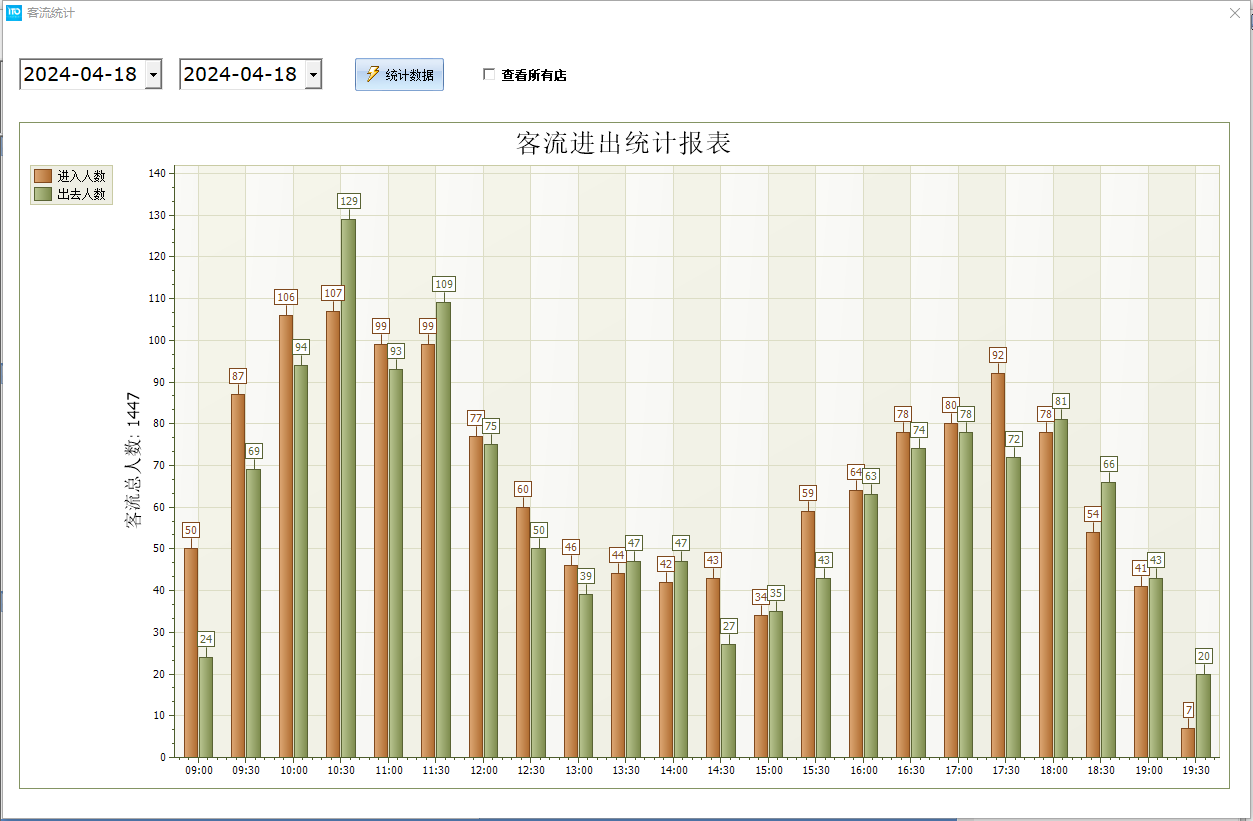
Task: Click the orange 进入人数 legend swatch
Action: pos(43,176)
